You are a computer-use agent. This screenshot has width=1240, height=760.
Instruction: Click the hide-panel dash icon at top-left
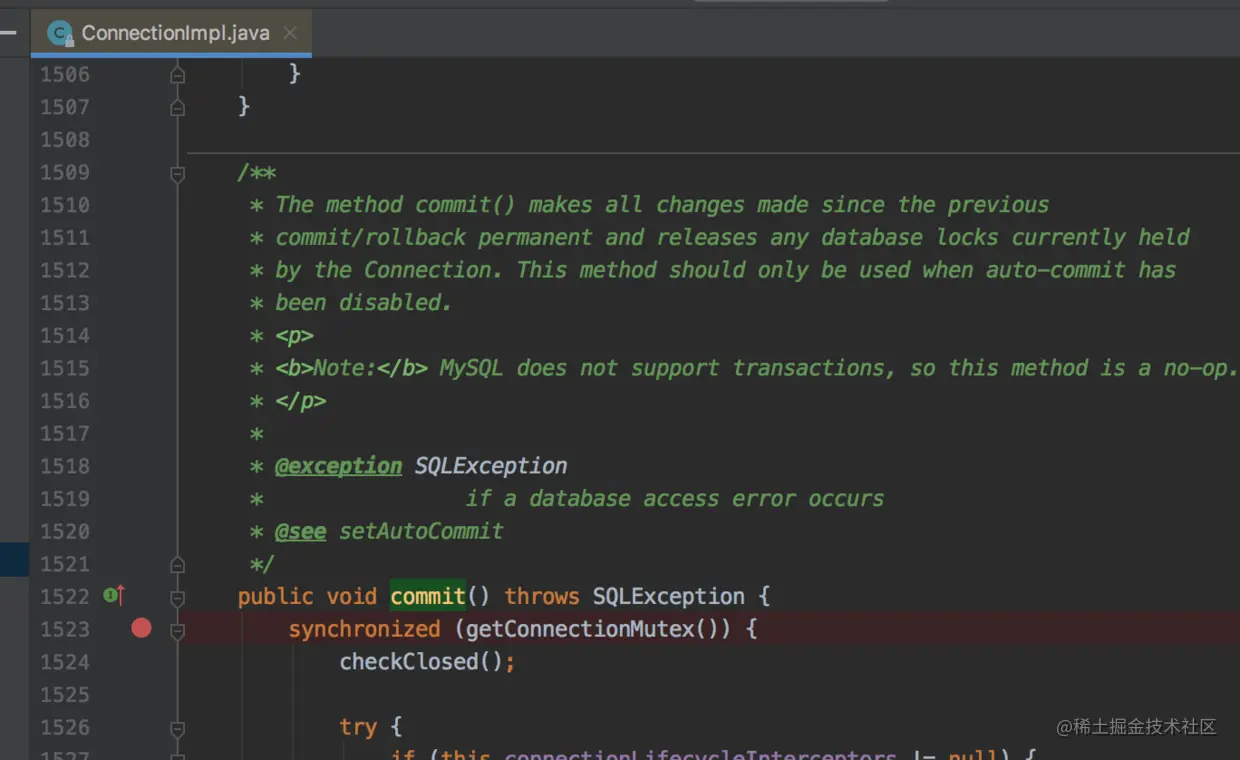pos(10,32)
